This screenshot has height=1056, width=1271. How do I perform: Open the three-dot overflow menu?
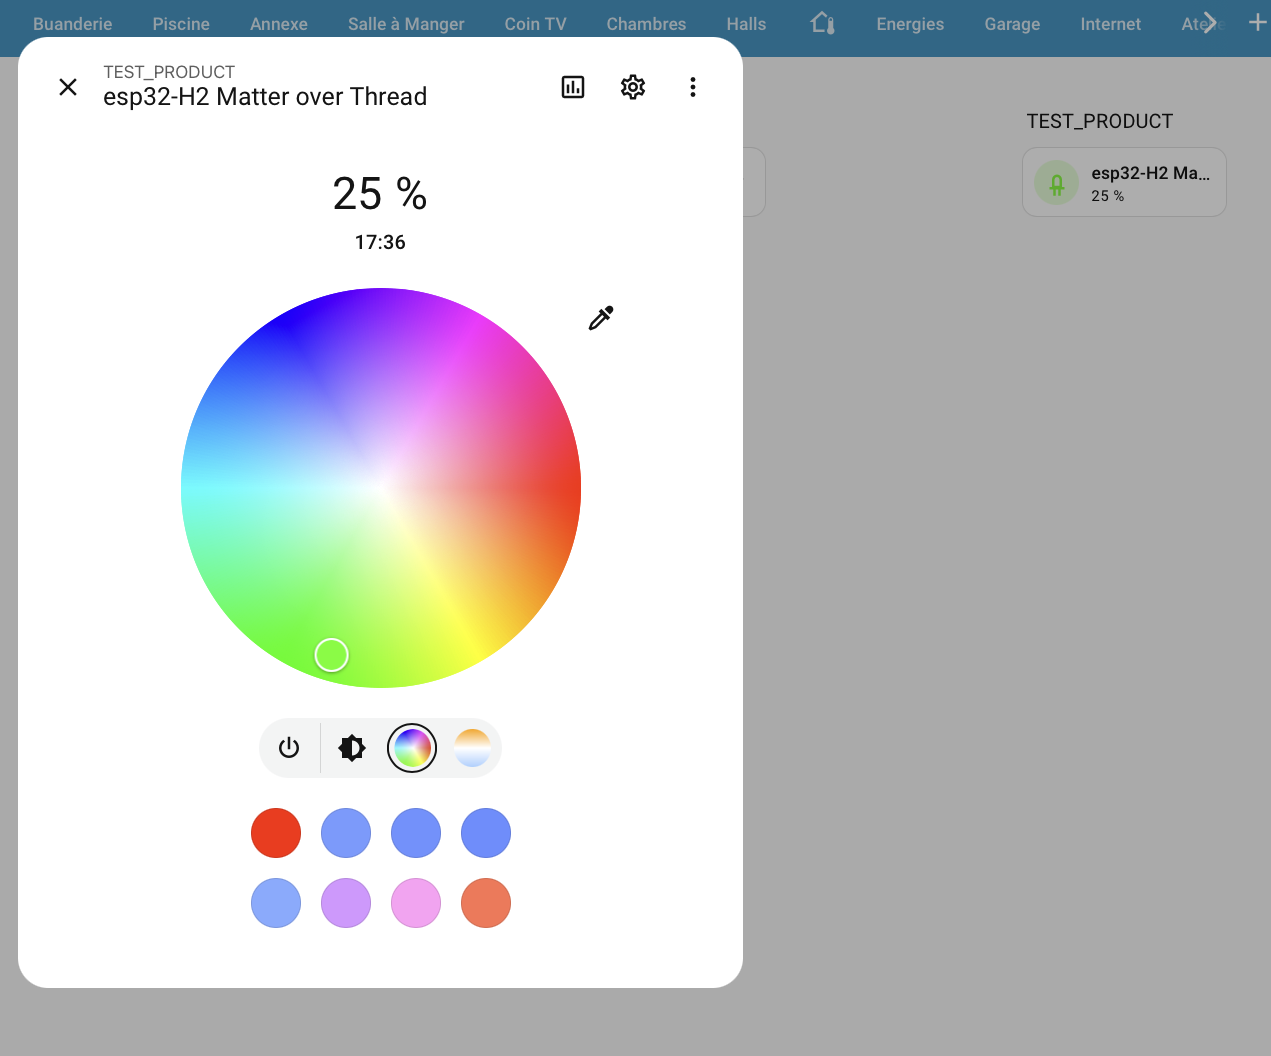(x=693, y=87)
